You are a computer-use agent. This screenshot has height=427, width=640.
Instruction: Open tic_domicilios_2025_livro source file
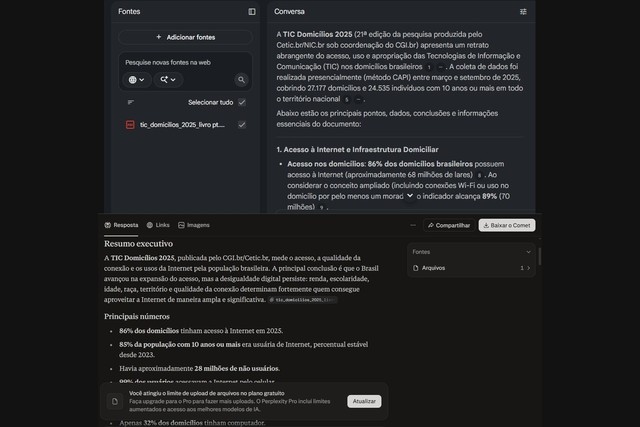pyautogui.click(x=182, y=125)
